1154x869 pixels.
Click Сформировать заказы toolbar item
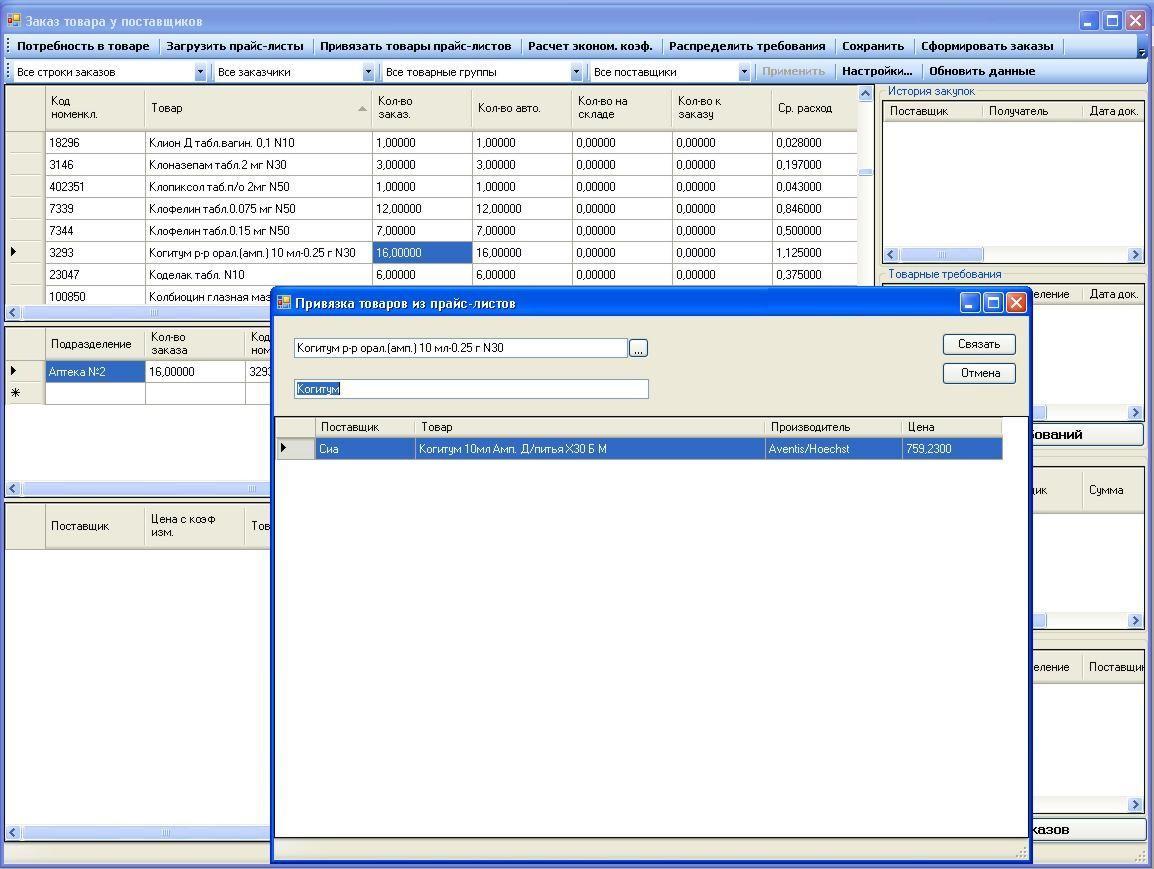tap(986, 46)
